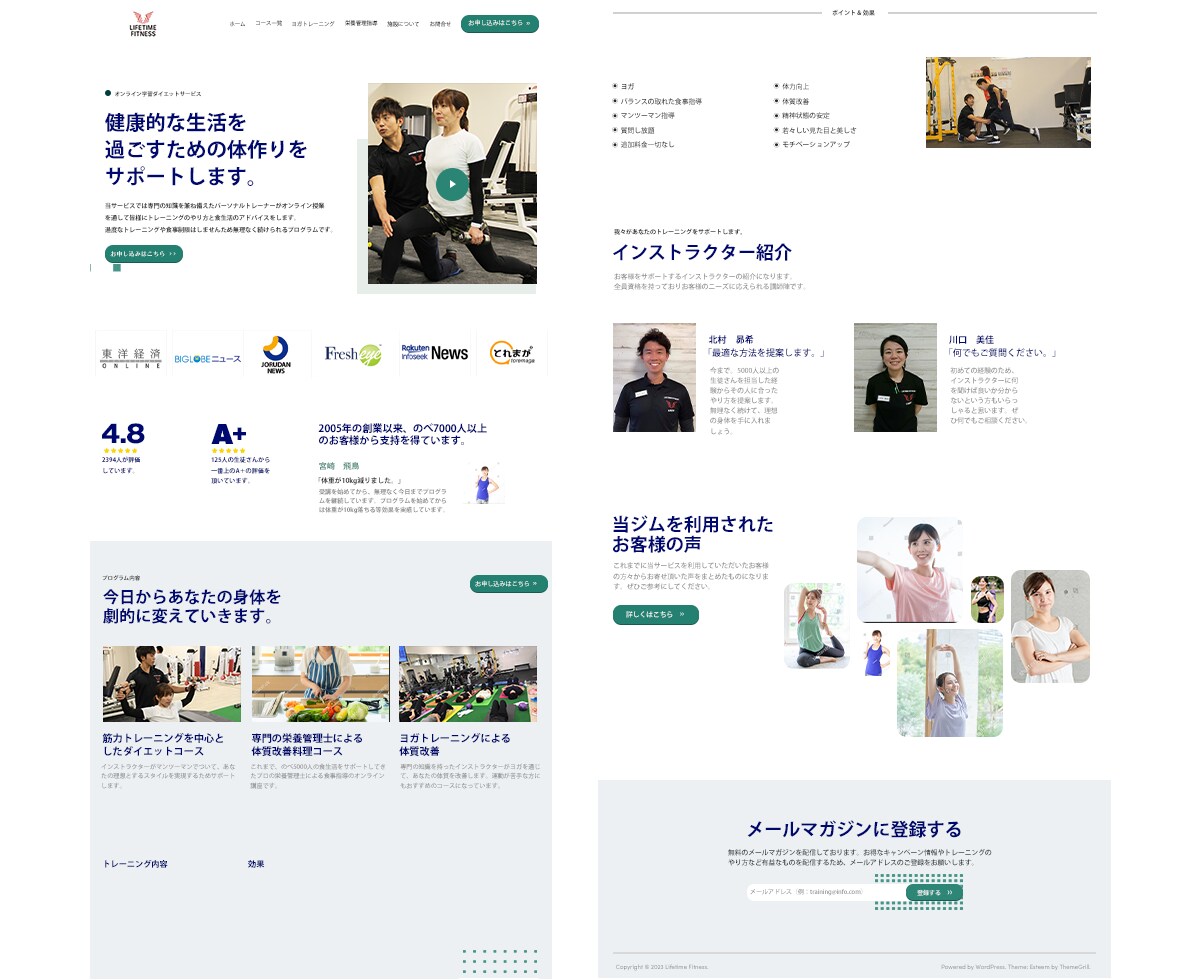Click the インストラクター紹介 heading

click(701, 252)
